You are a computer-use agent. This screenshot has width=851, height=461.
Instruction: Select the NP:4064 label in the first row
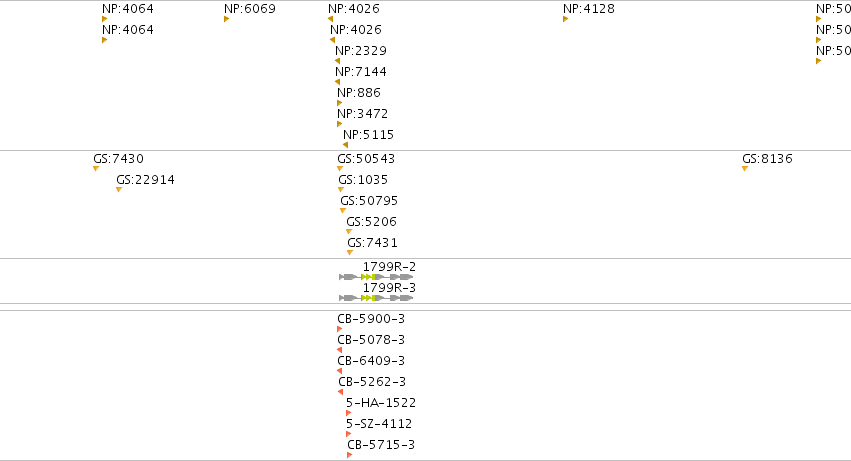(128, 9)
